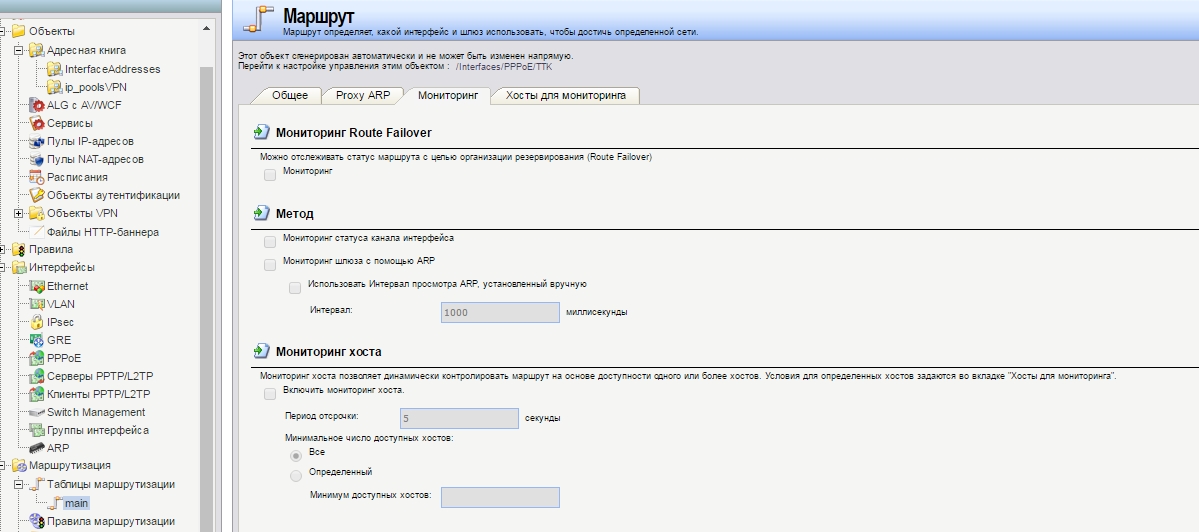Click the Адресная книга folder icon

36,50
